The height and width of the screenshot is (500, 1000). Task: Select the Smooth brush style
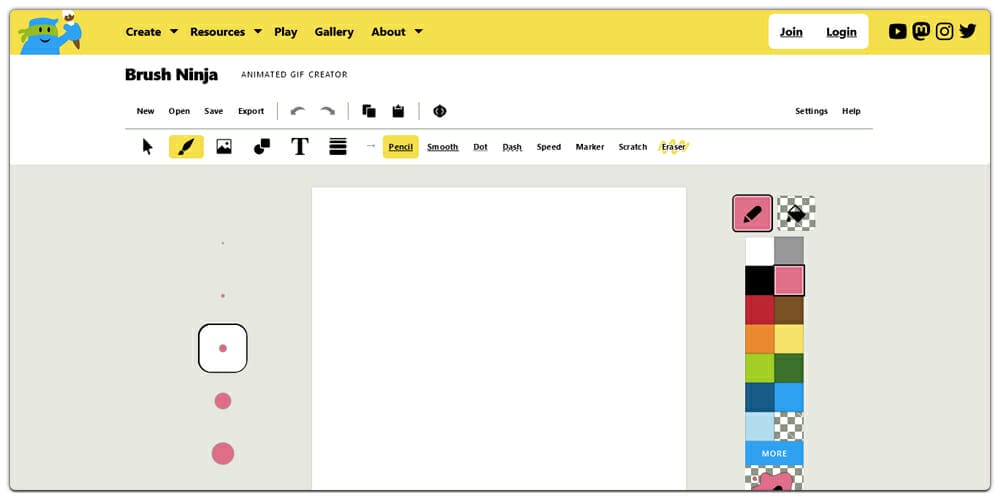point(442,147)
